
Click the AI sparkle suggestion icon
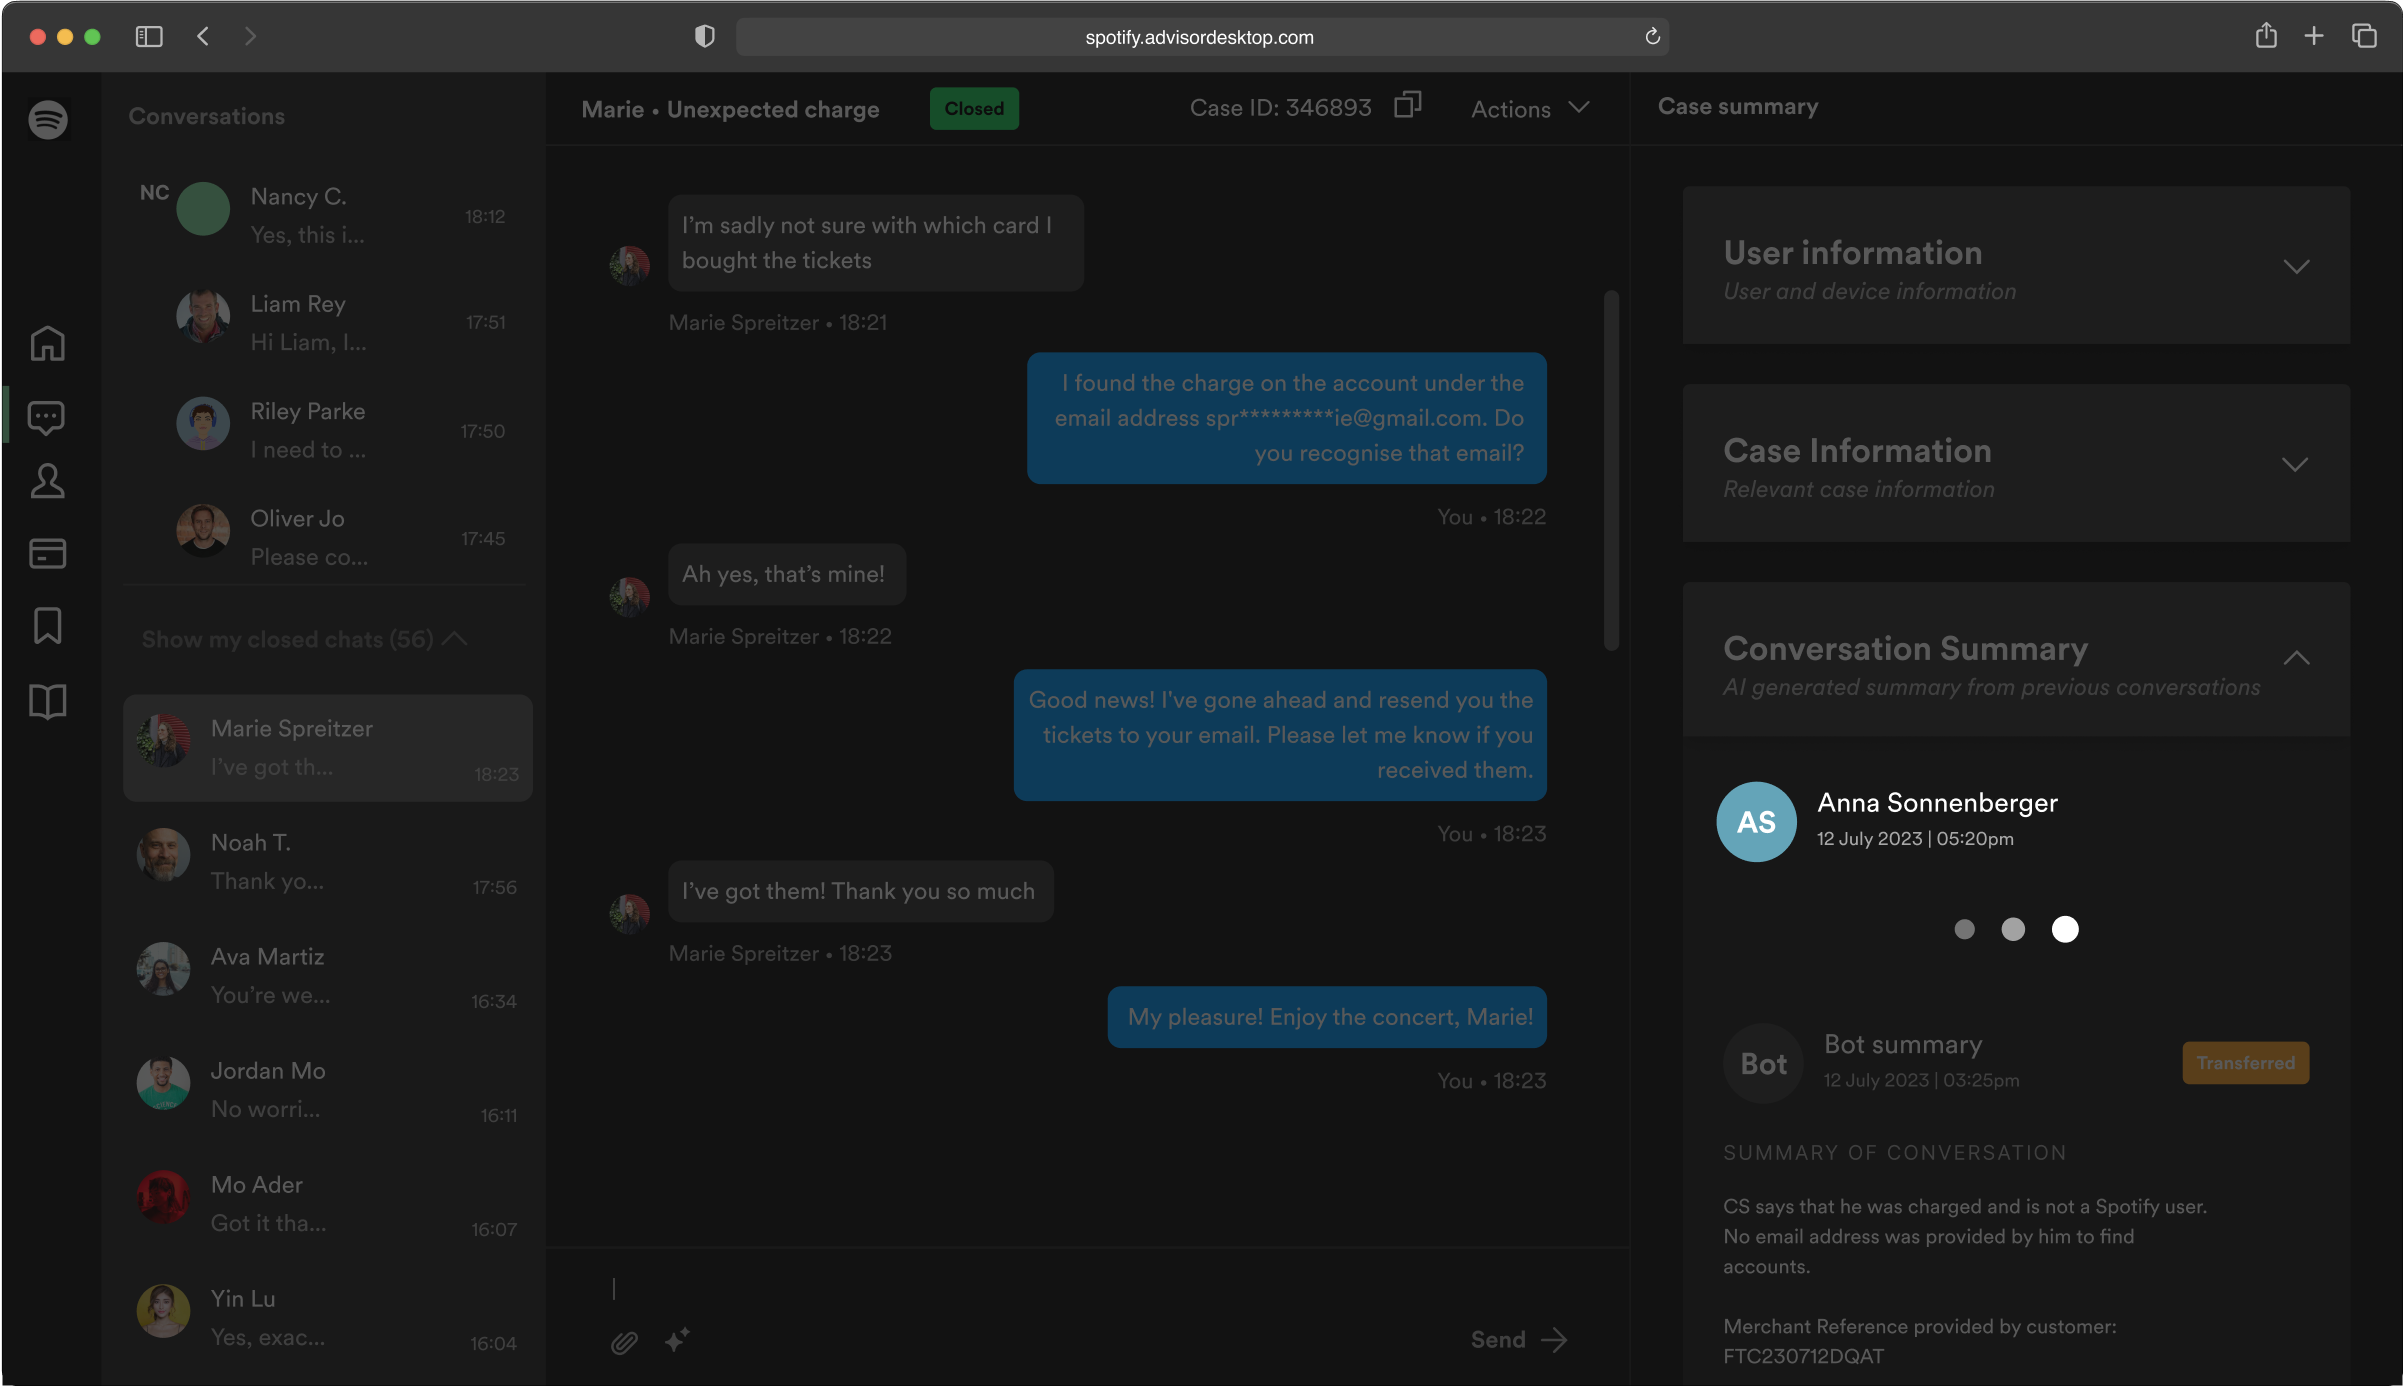pos(677,1340)
